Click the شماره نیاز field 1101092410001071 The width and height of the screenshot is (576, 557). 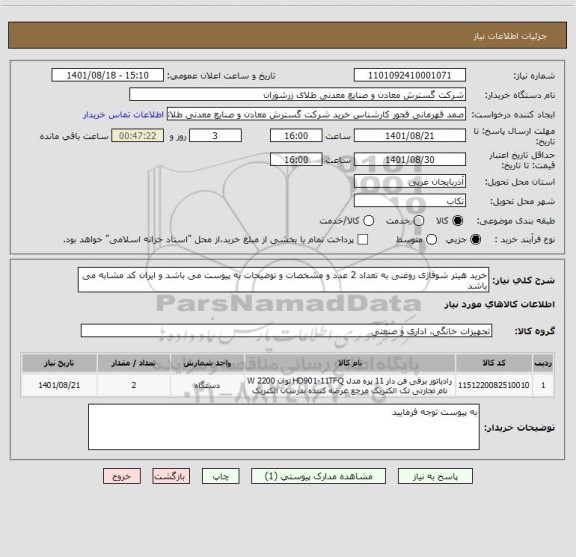pyautogui.click(x=410, y=75)
